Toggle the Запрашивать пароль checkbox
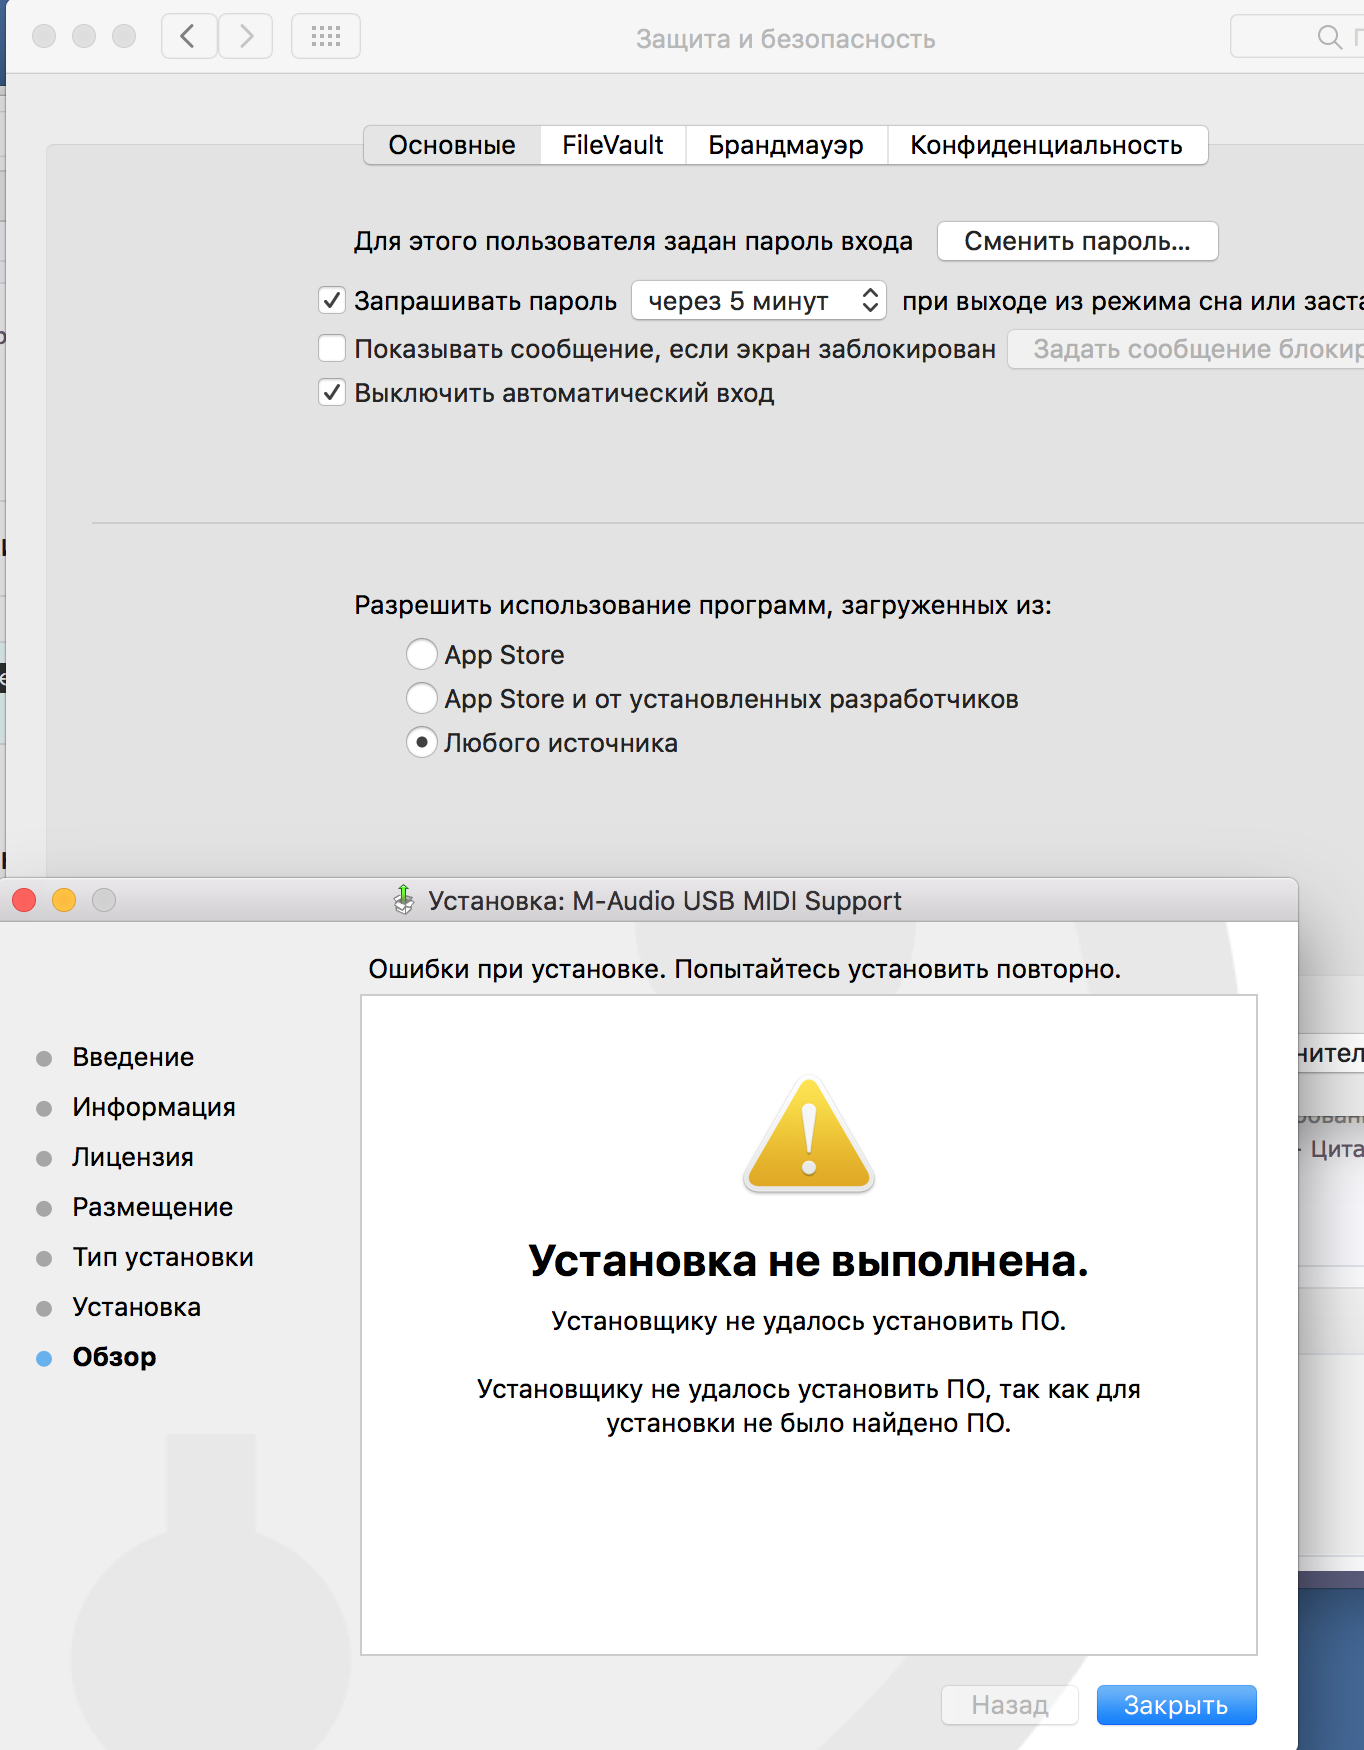 tap(332, 301)
